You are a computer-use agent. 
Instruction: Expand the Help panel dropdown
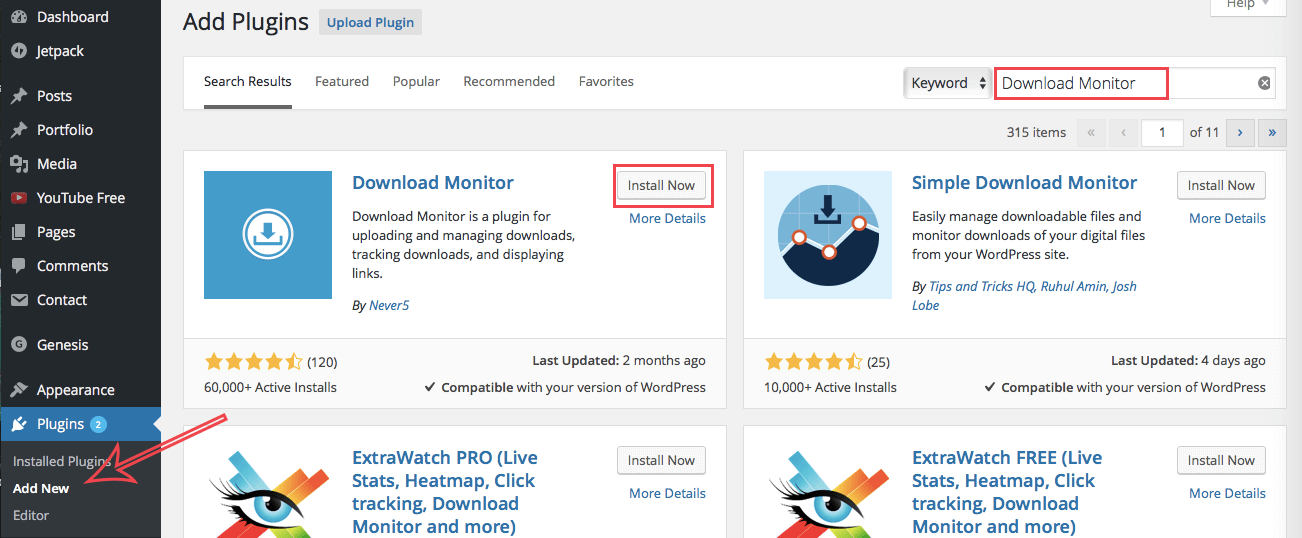(1247, 5)
